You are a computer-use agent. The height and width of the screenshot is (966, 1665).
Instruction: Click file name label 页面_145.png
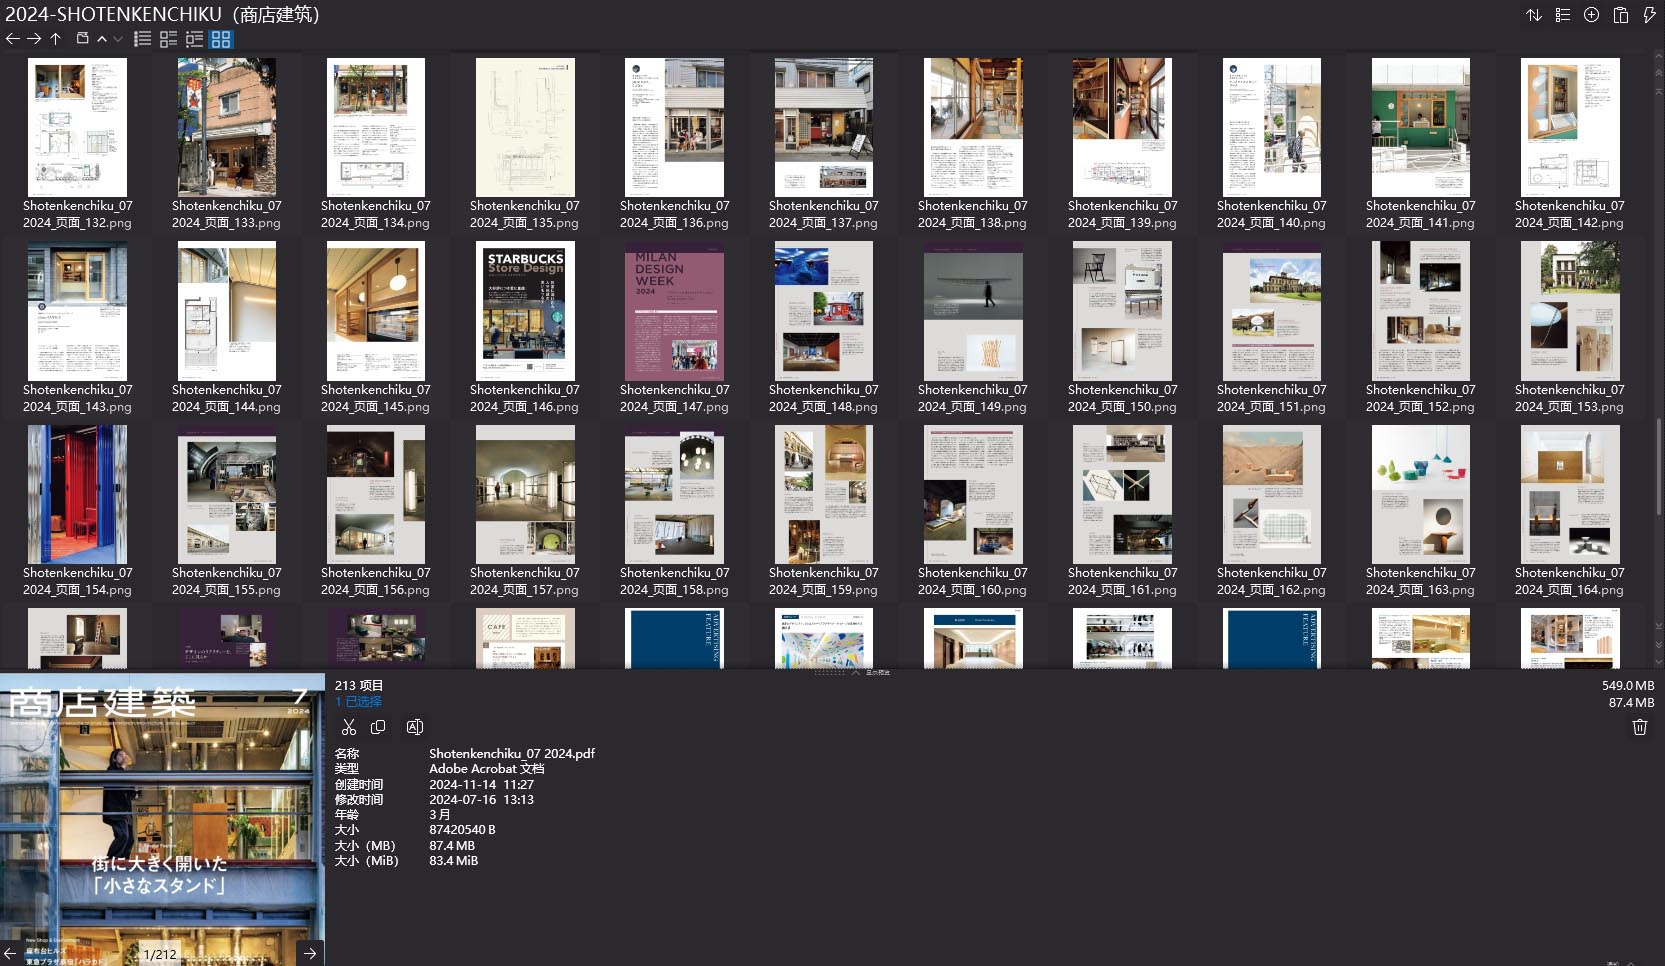click(376, 398)
